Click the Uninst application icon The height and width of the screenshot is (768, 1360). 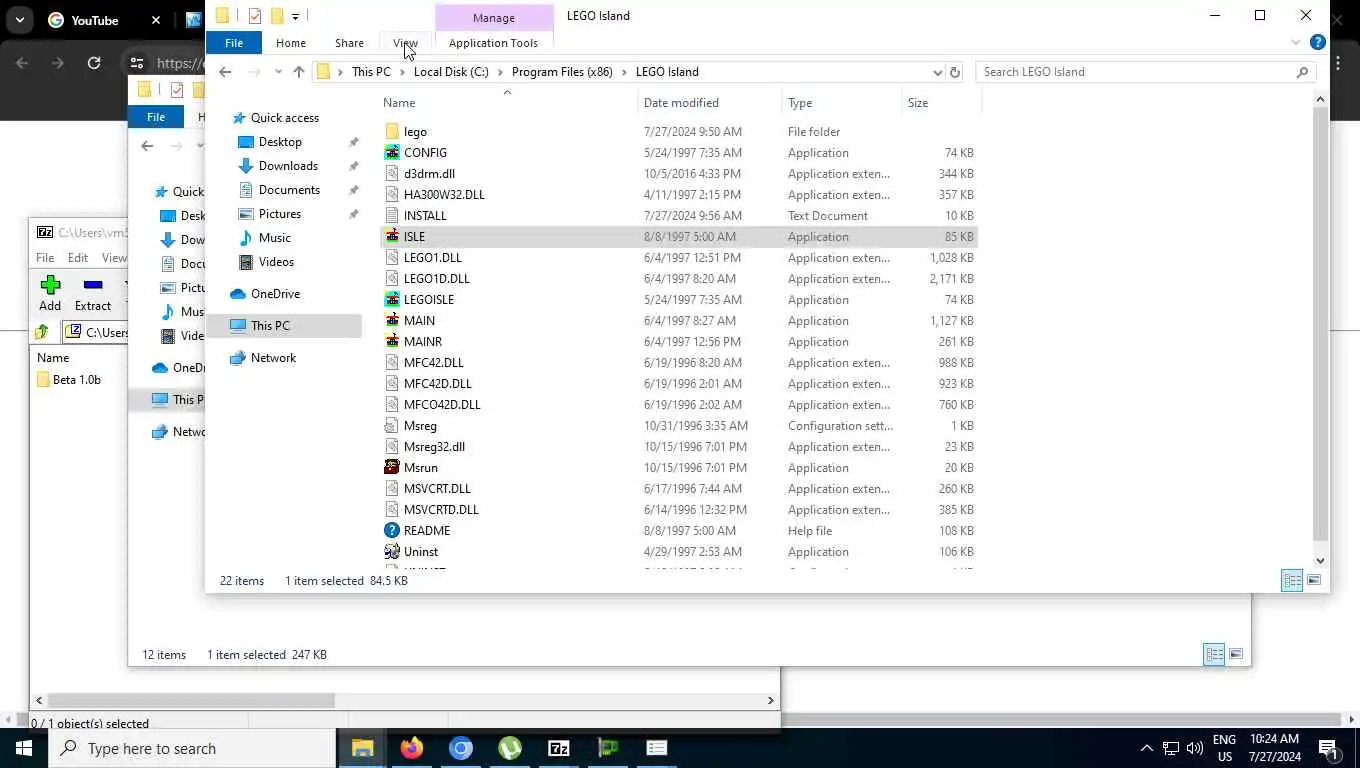pos(392,552)
